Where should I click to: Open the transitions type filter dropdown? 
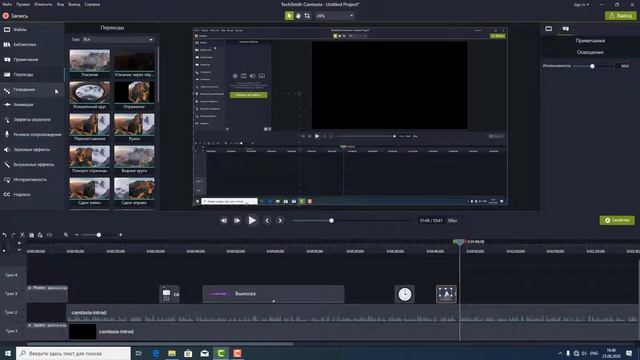(118, 40)
